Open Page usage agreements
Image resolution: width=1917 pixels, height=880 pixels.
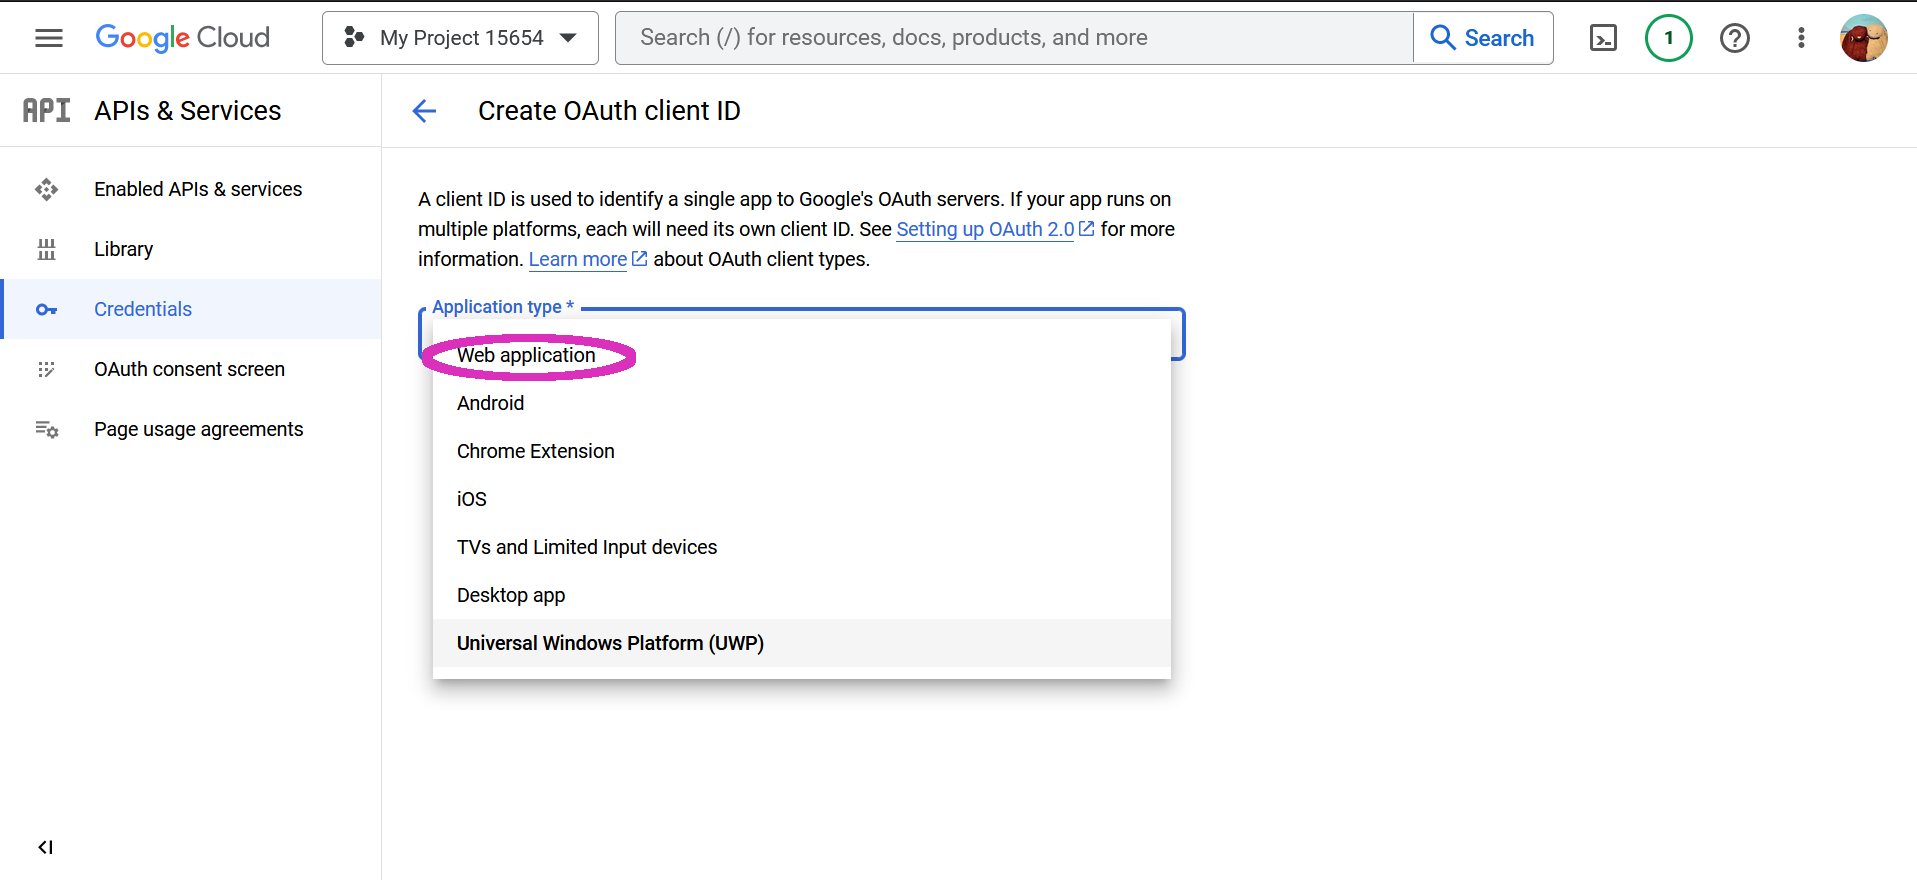coord(191,429)
